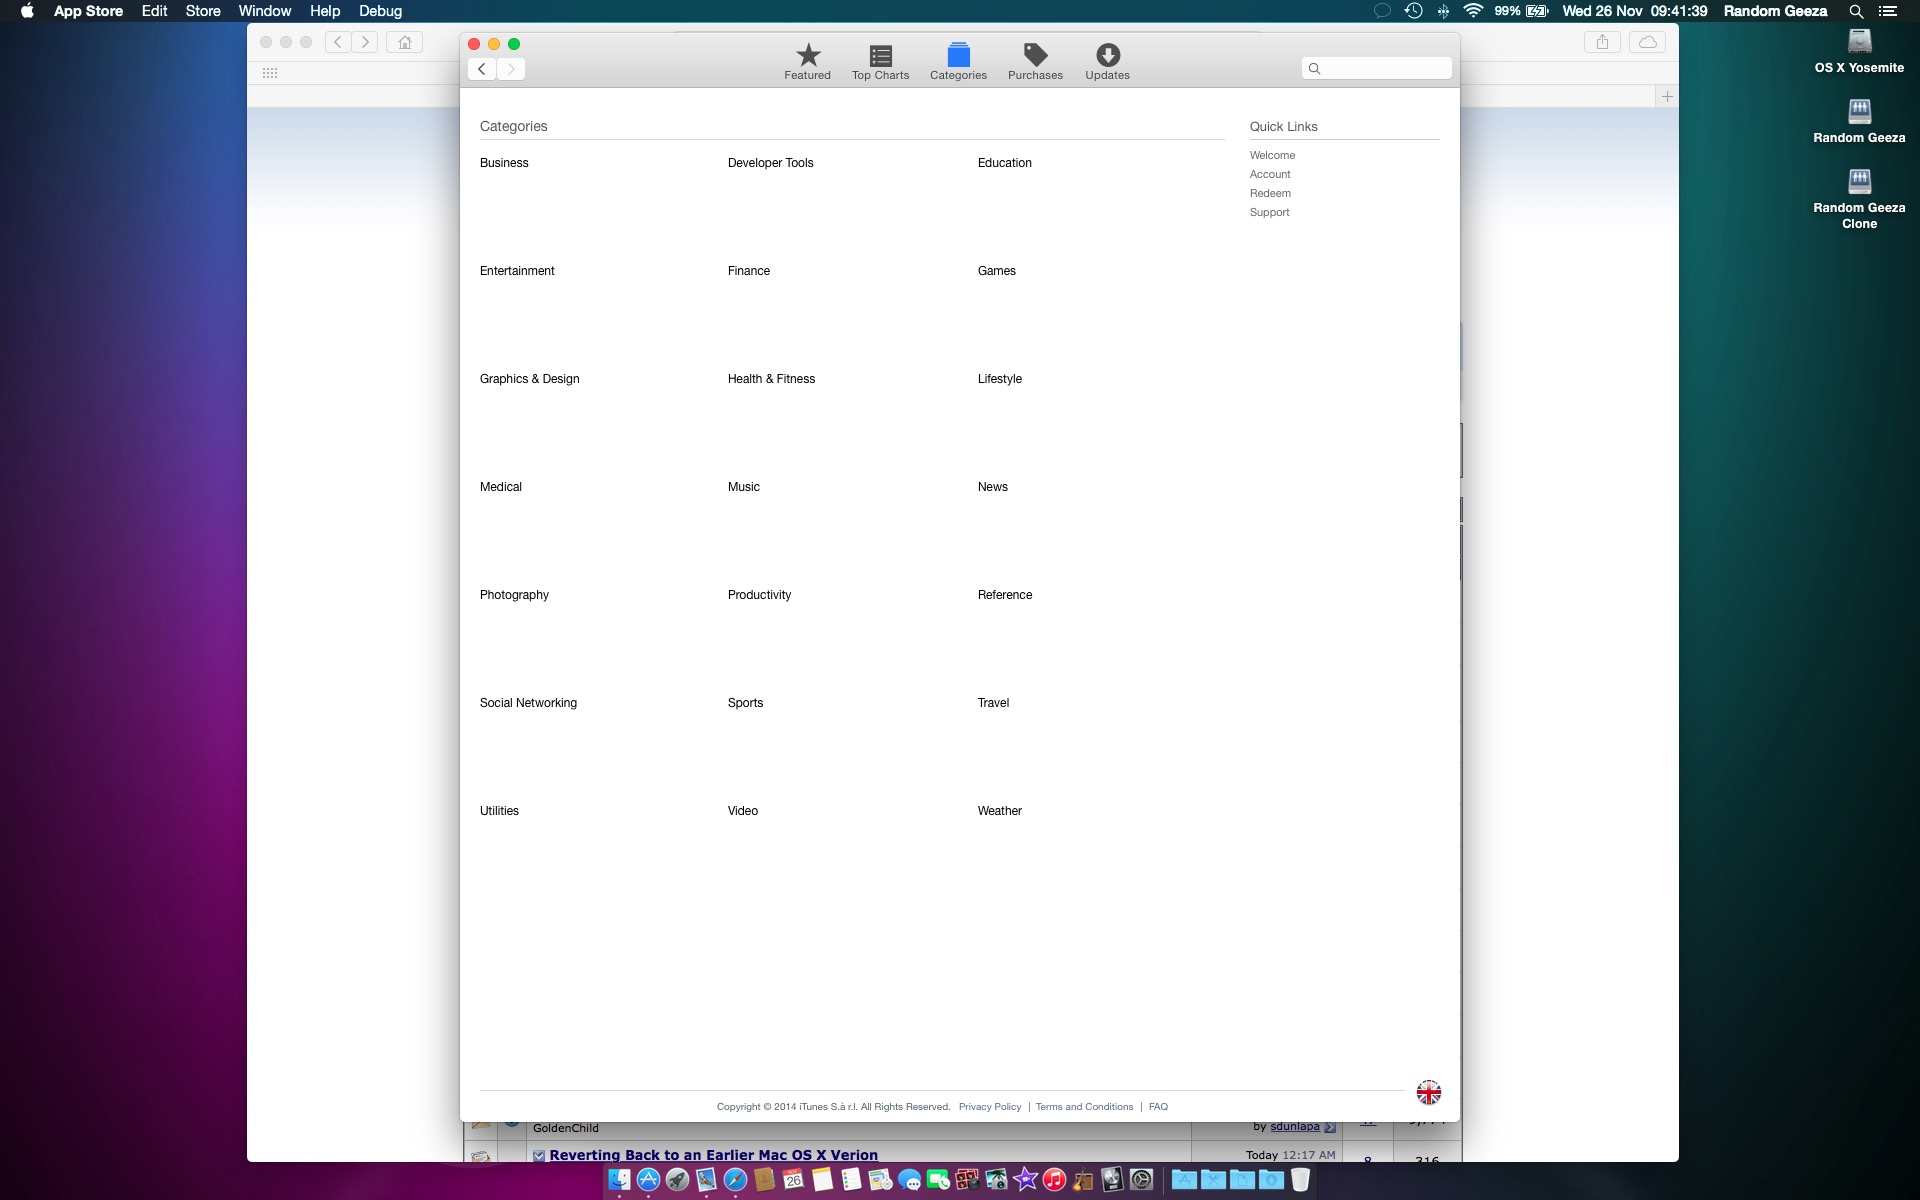Click the Safari home button
Screen dimensions: 1920x1200
coord(405,42)
